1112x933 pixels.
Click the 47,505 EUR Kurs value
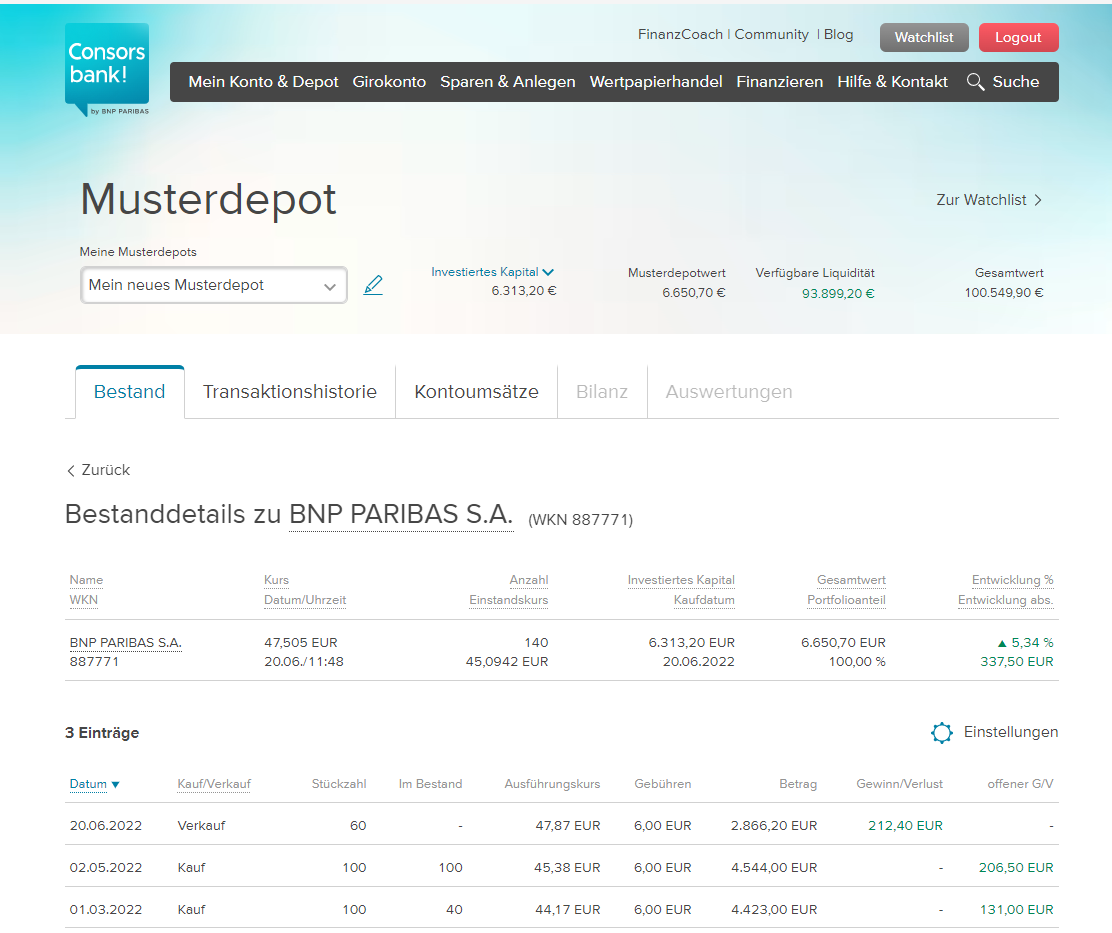[301, 643]
